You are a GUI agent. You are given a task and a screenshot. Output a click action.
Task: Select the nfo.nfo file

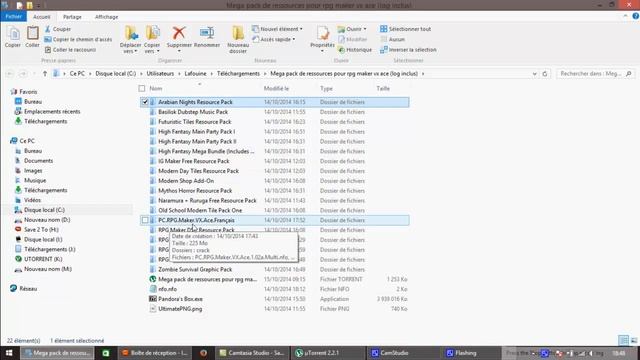click(167, 289)
